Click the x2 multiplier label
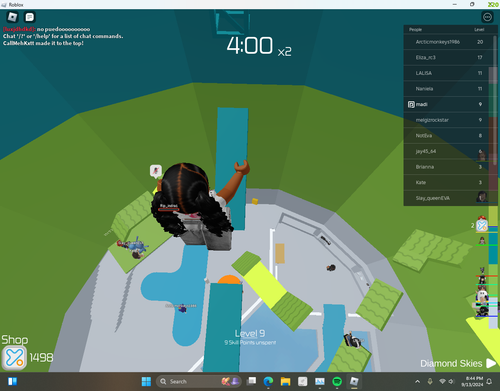The image size is (500, 391). (x=285, y=51)
